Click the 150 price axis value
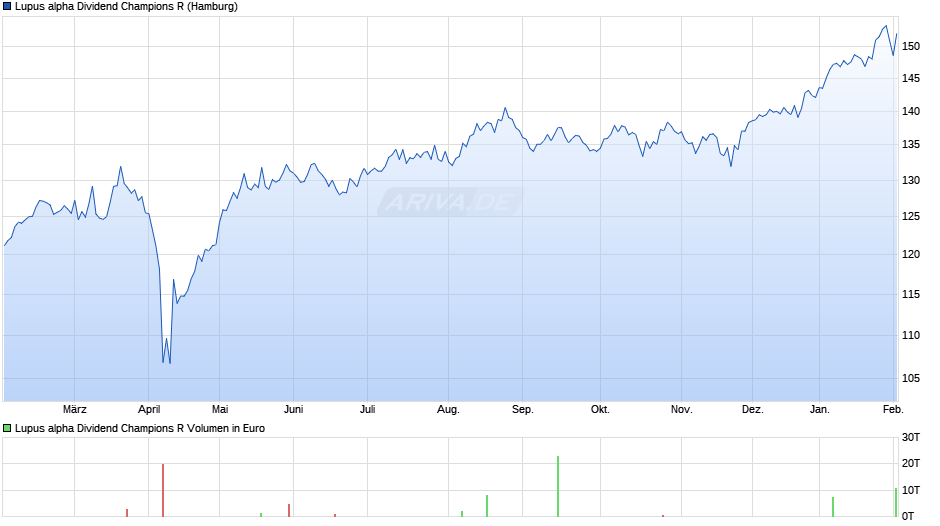Screen dimensions: 940x526 (x=911, y=46)
